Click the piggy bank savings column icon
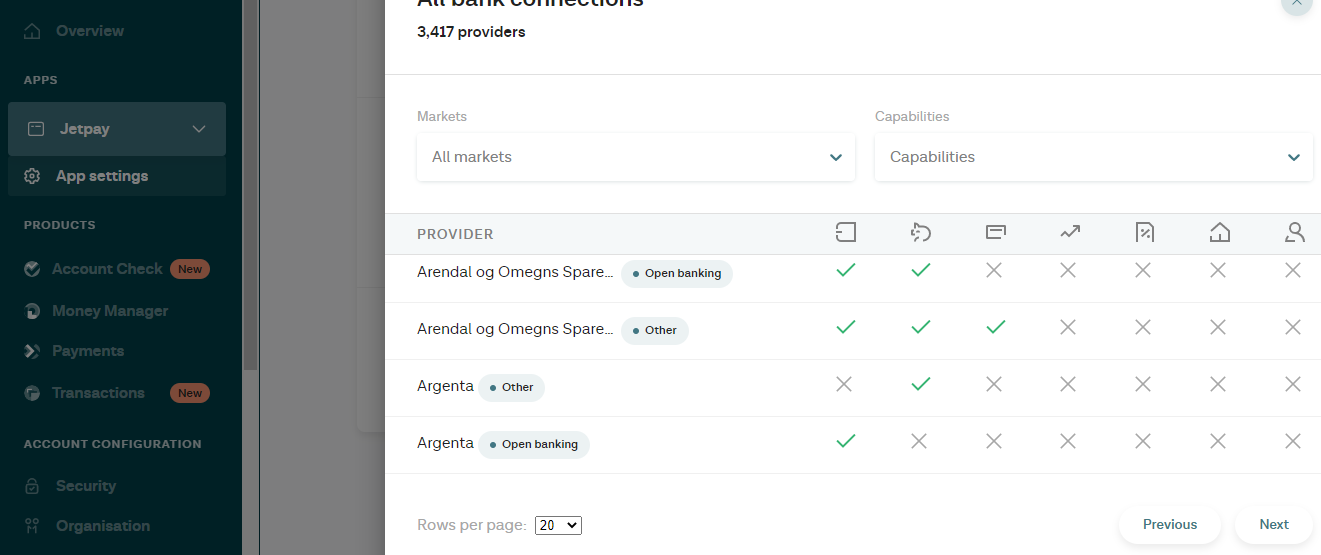Screen dimensions: 1321x555 [920, 233]
